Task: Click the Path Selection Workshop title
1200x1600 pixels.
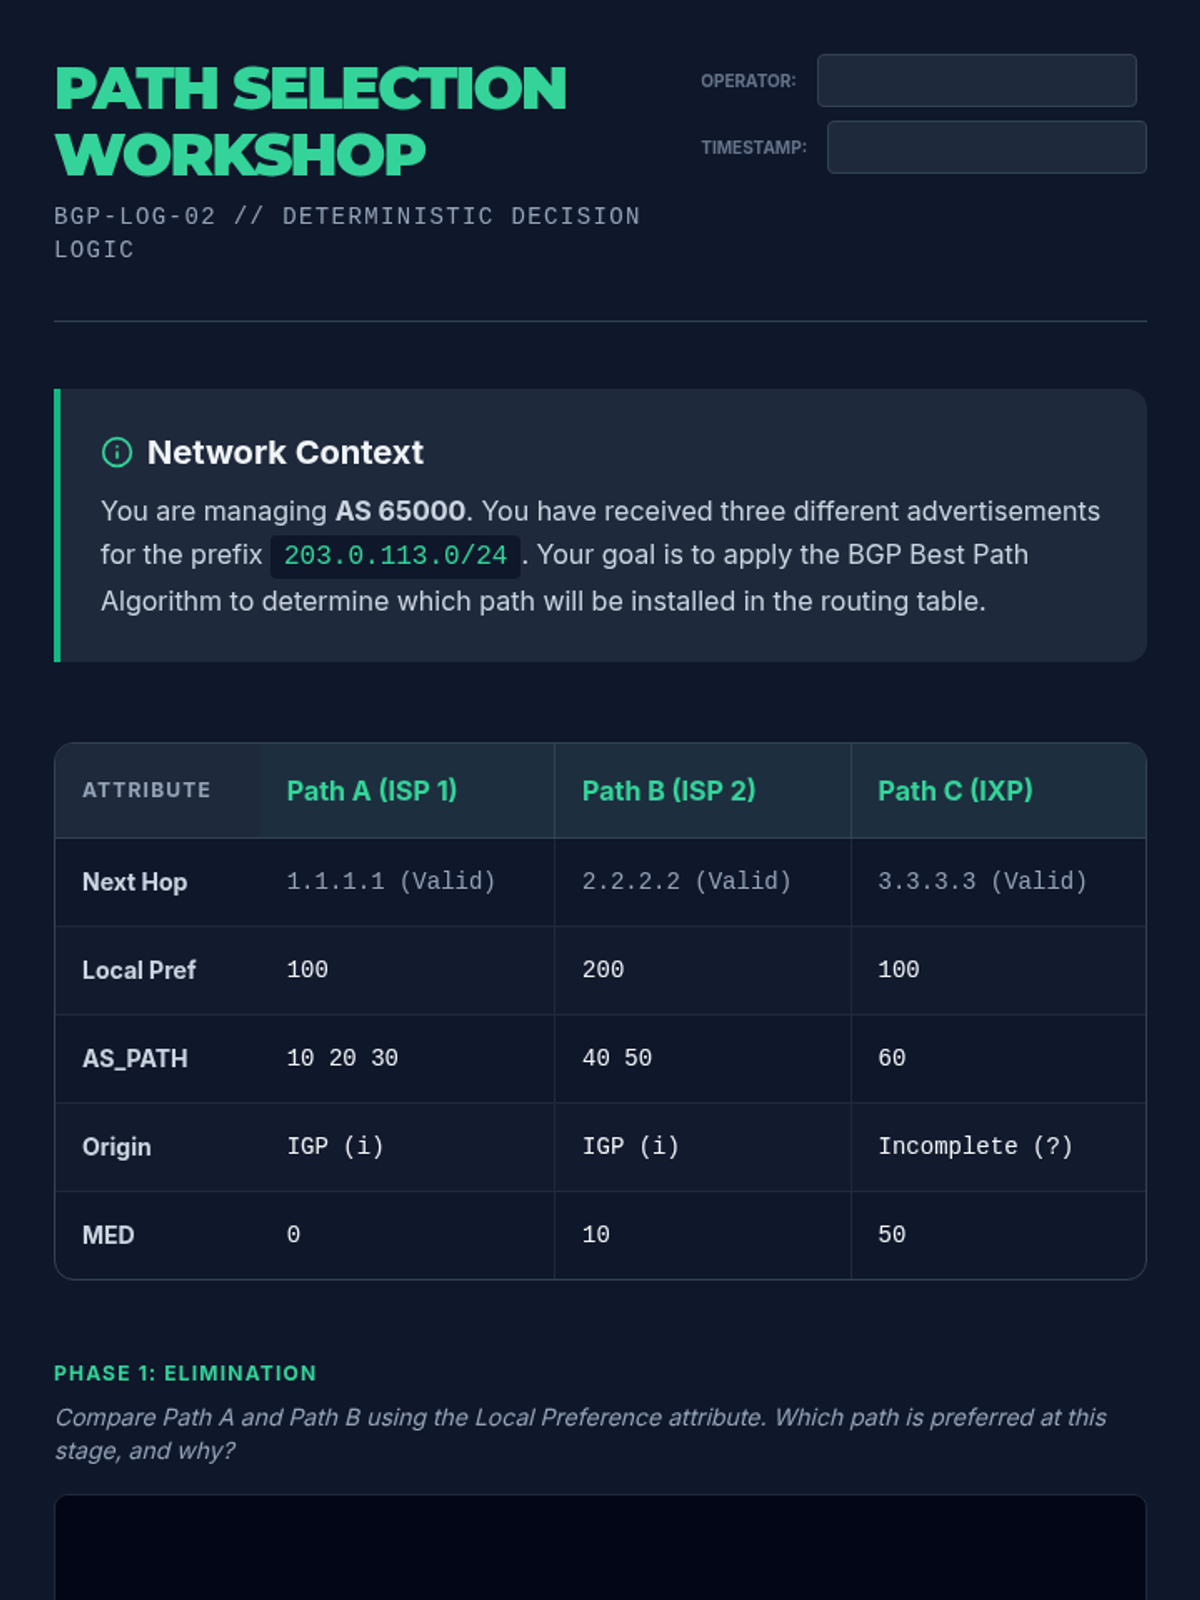Action: point(311,121)
